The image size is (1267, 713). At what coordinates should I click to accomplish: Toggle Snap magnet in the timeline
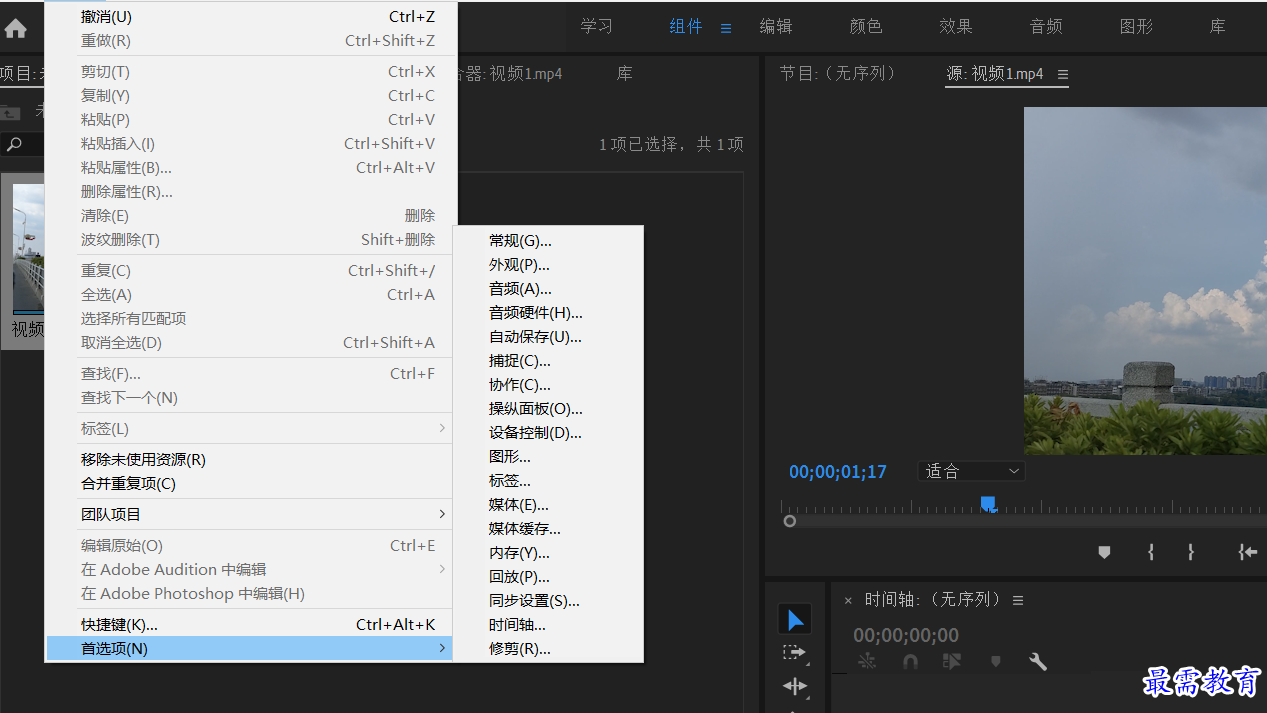coord(910,661)
